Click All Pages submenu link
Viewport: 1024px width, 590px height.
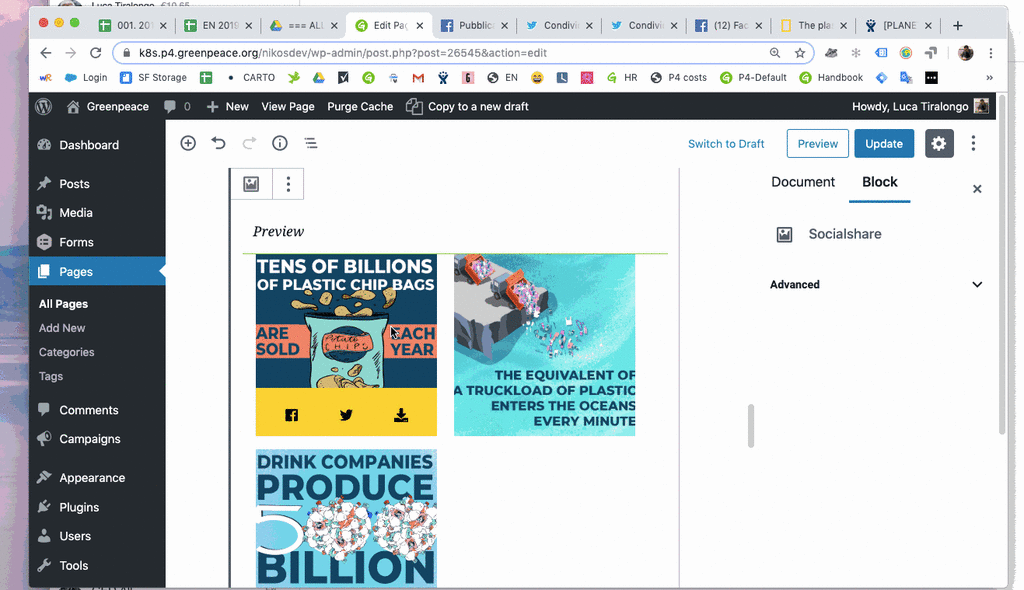point(63,304)
